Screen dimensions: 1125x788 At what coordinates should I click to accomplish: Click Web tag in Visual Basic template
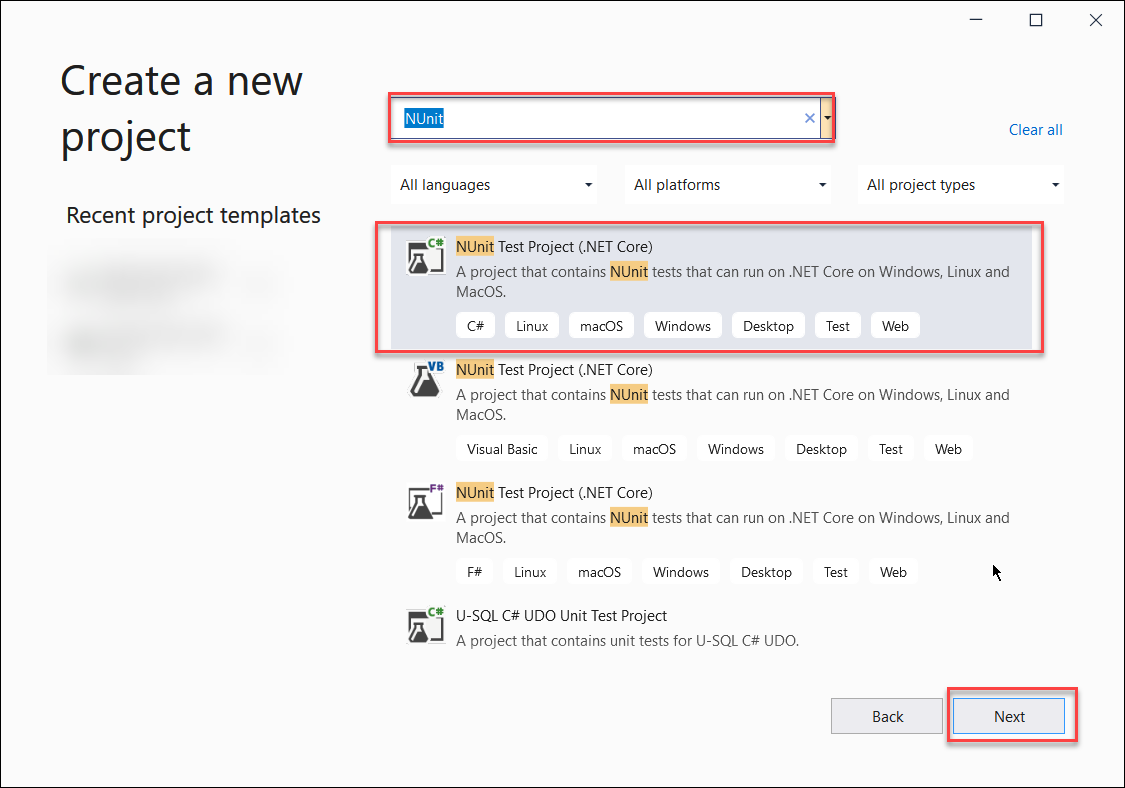click(x=949, y=449)
